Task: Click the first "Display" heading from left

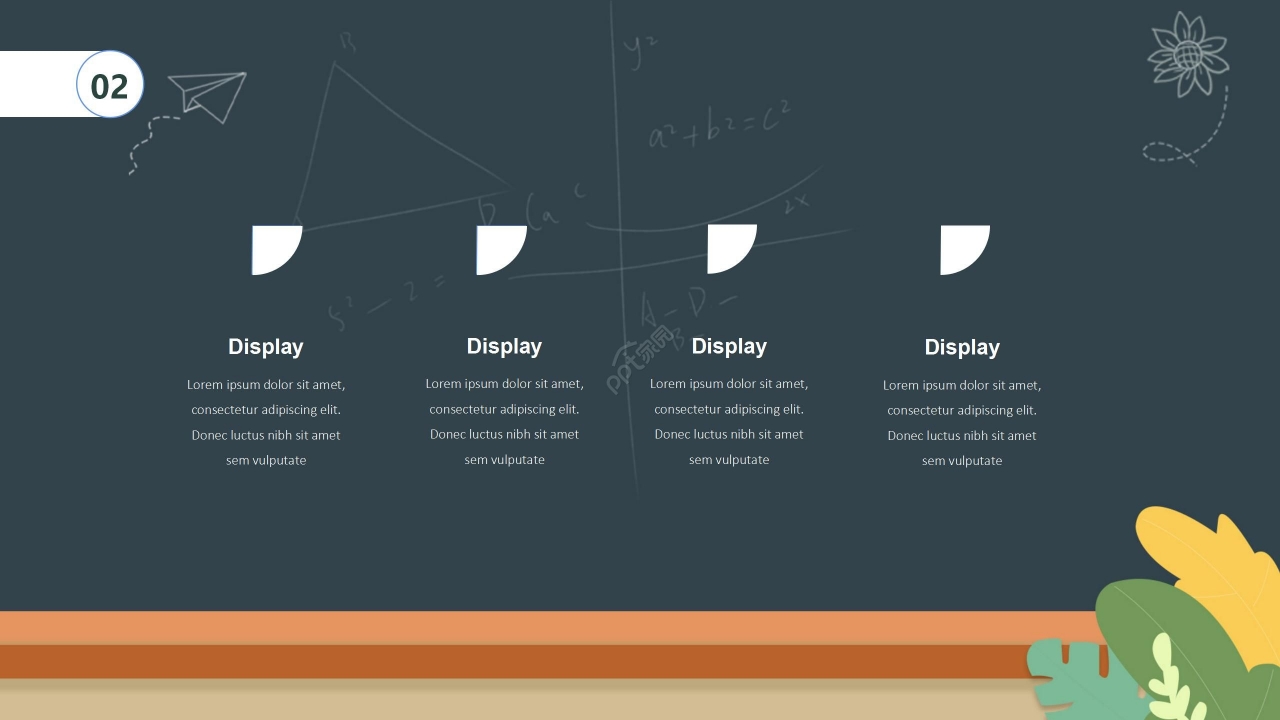Action: pyautogui.click(x=266, y=347)
